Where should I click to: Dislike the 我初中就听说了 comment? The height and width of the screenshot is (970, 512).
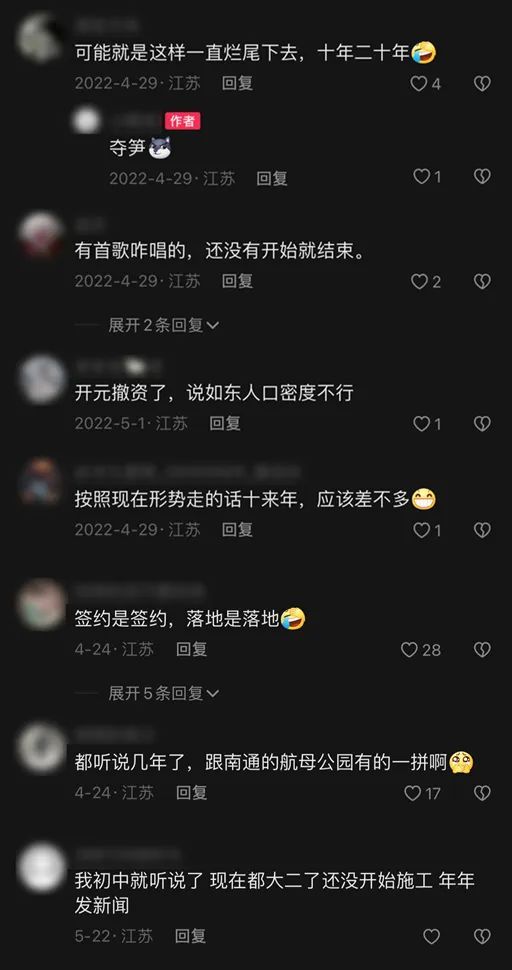tap(482, 937)
